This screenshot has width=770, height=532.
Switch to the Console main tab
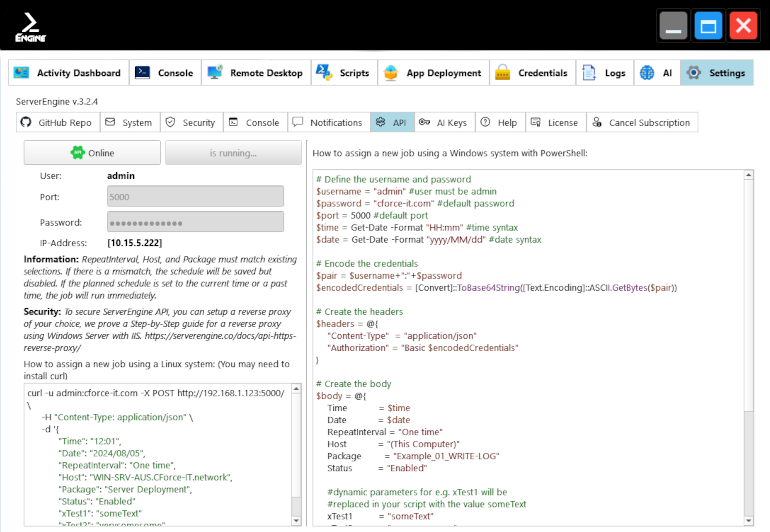coord(165,73)
